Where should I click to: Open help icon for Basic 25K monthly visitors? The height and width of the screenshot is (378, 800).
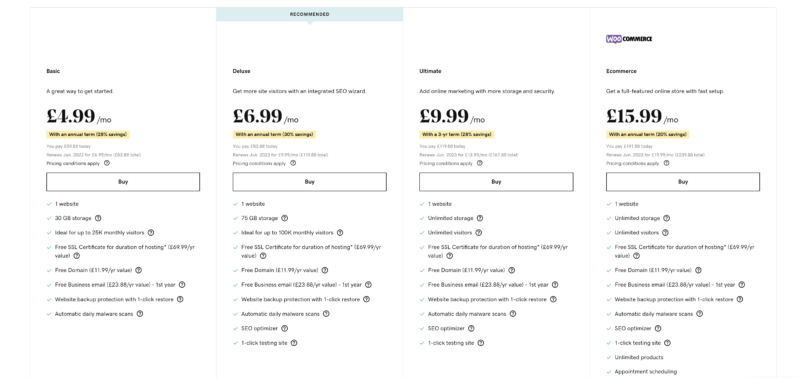coord(151,233)
